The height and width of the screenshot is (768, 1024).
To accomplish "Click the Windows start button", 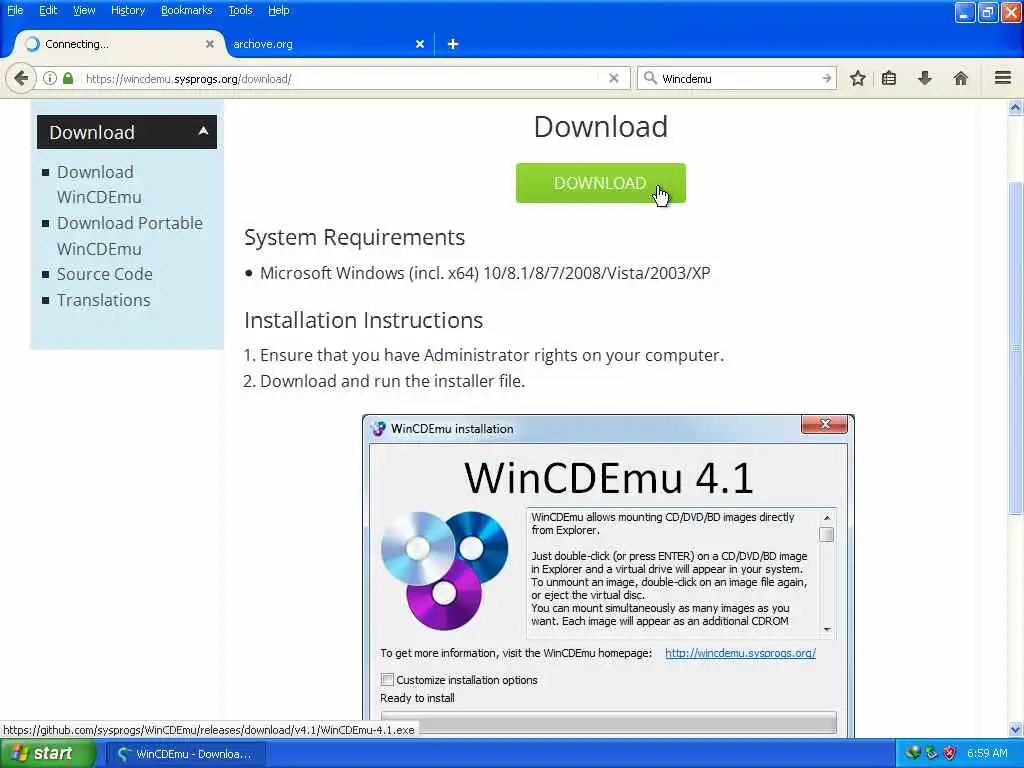I will 47,753.
